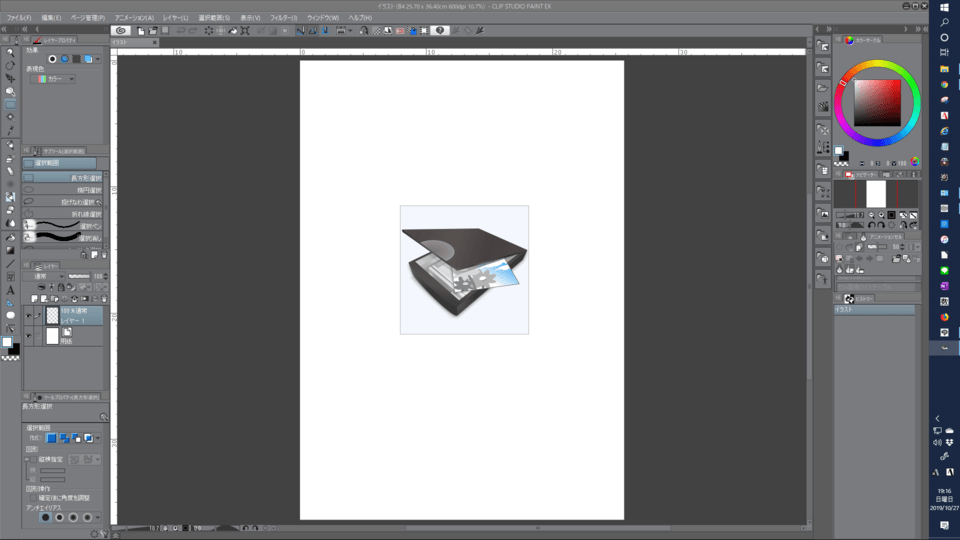Select the Zoom magnifier tool

coord(10,52)
